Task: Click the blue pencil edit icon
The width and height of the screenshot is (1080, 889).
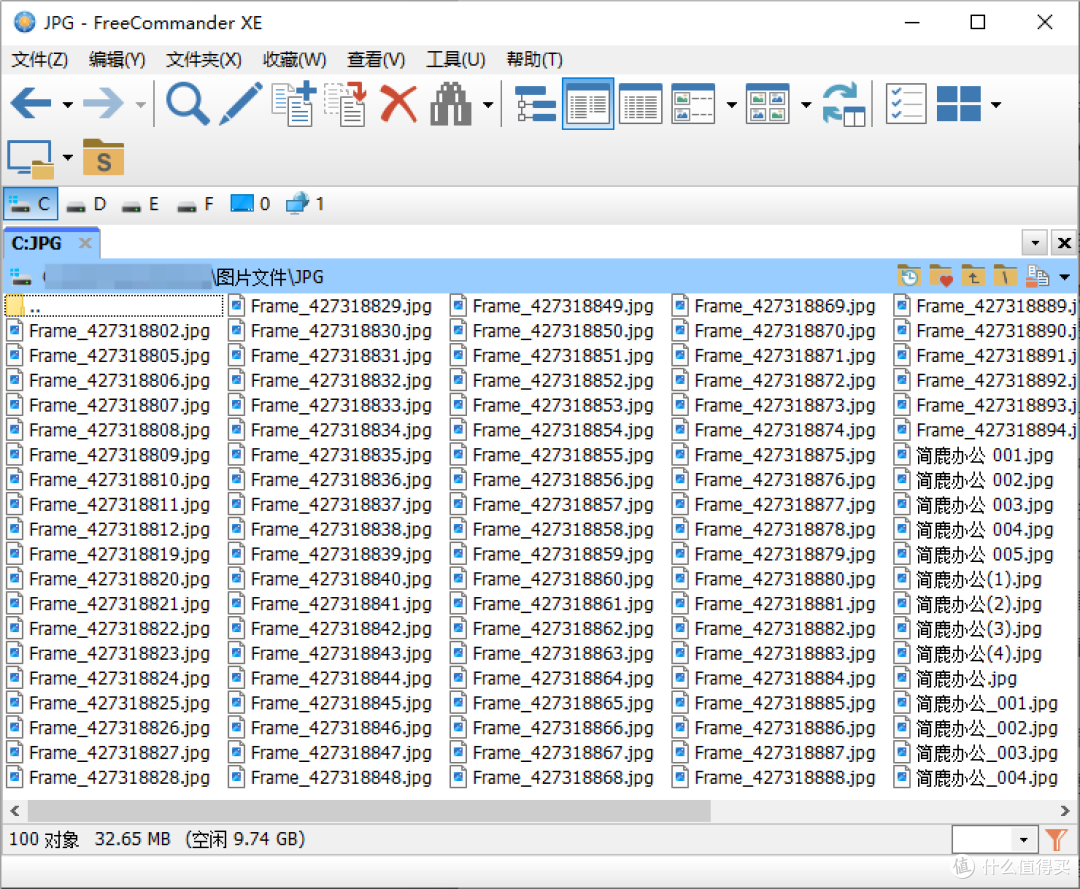Action: click(241, 104)
